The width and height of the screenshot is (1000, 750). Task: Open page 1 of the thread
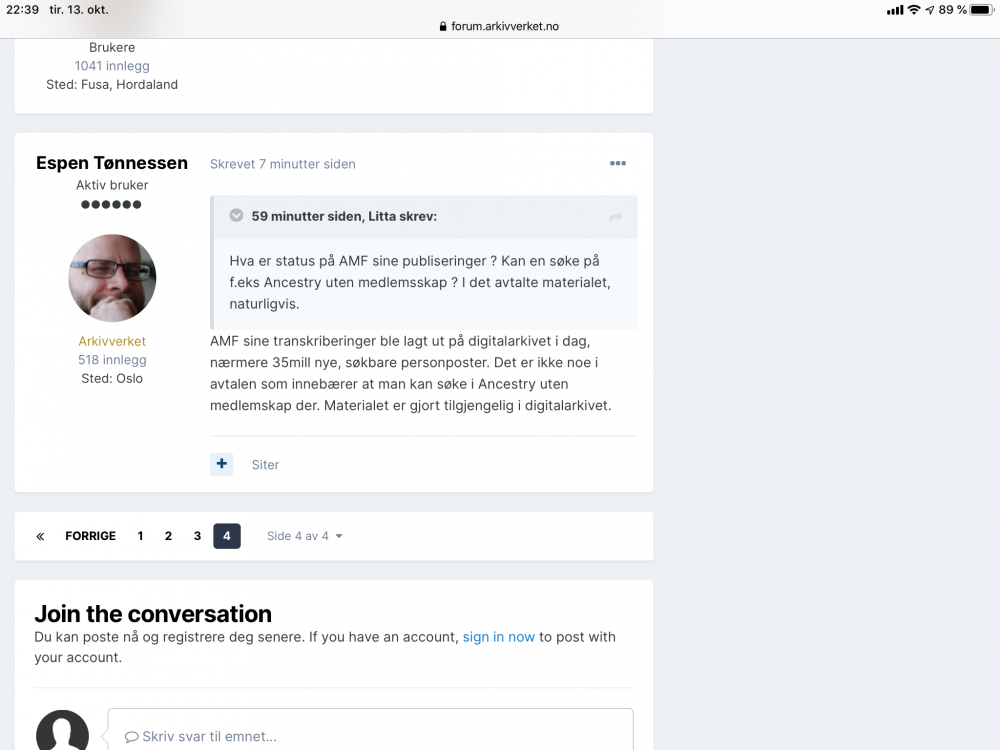pos(140,536)
